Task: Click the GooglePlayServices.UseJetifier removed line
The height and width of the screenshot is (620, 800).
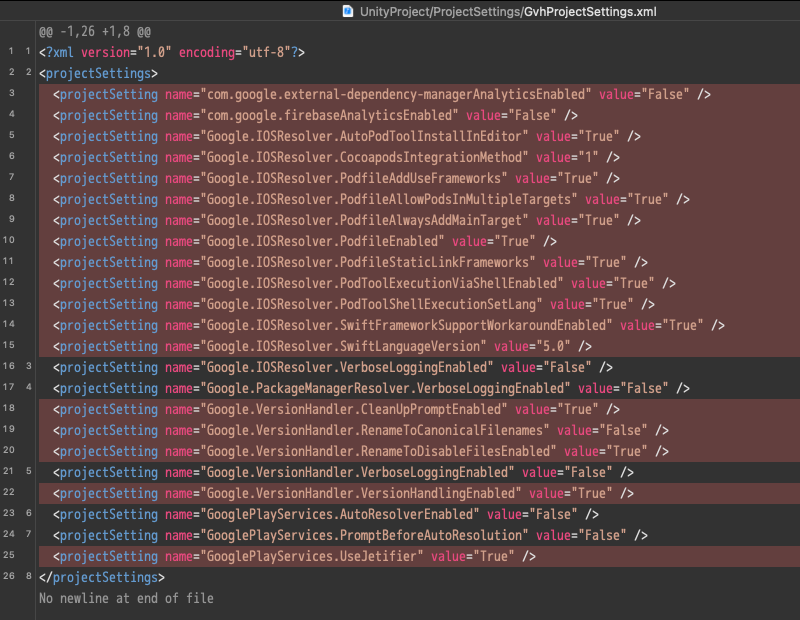Action: 300,555
